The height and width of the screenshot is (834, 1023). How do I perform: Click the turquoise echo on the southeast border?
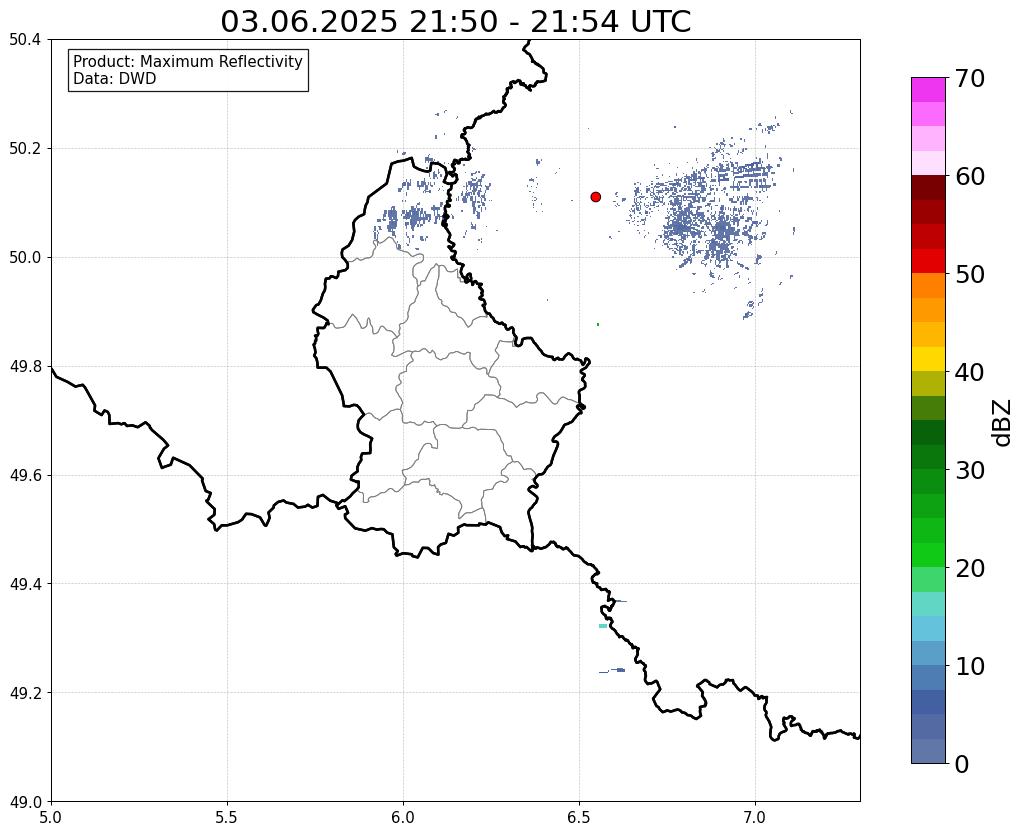(x=603, y=626)
